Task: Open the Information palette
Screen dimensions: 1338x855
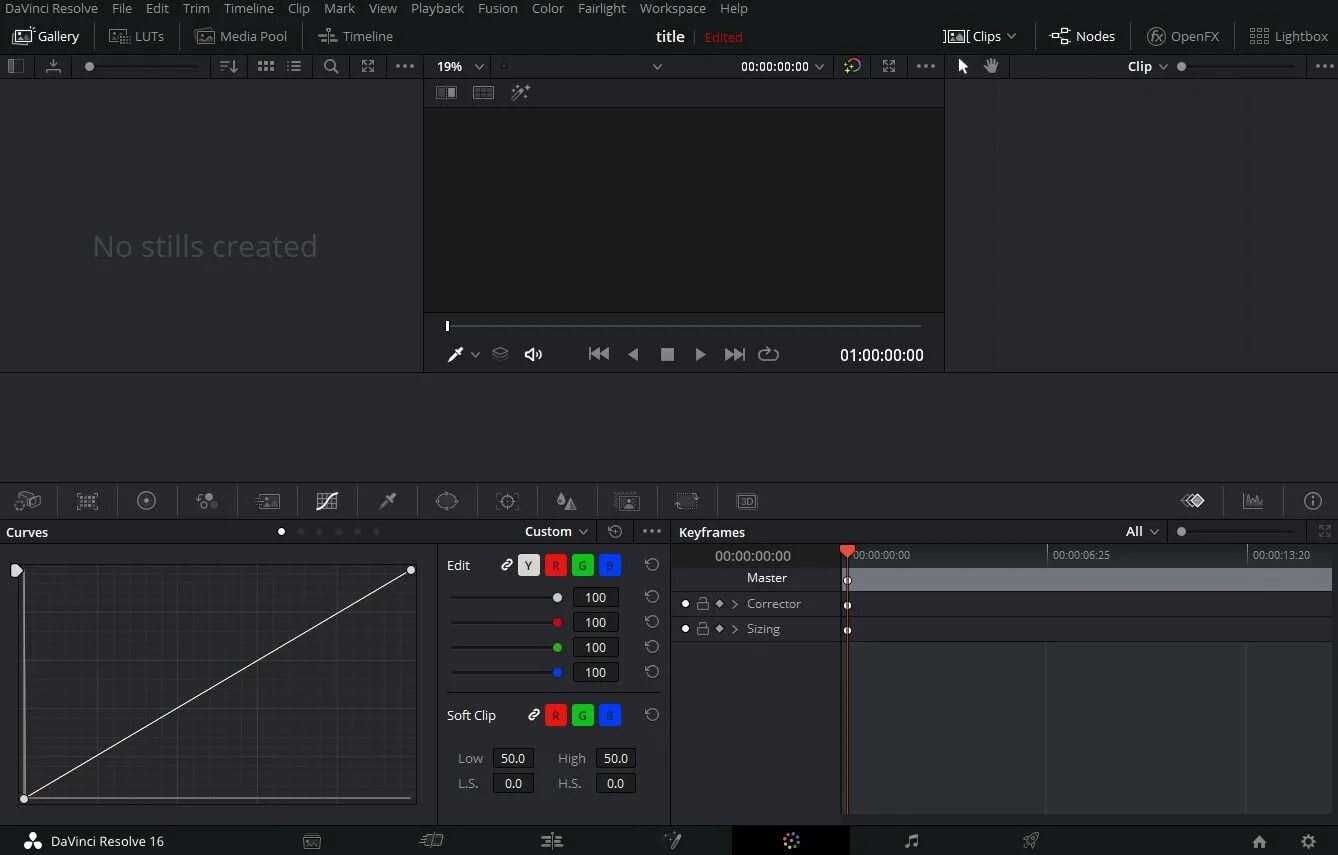Action: pyautogui.click(x=1313, y=501)
